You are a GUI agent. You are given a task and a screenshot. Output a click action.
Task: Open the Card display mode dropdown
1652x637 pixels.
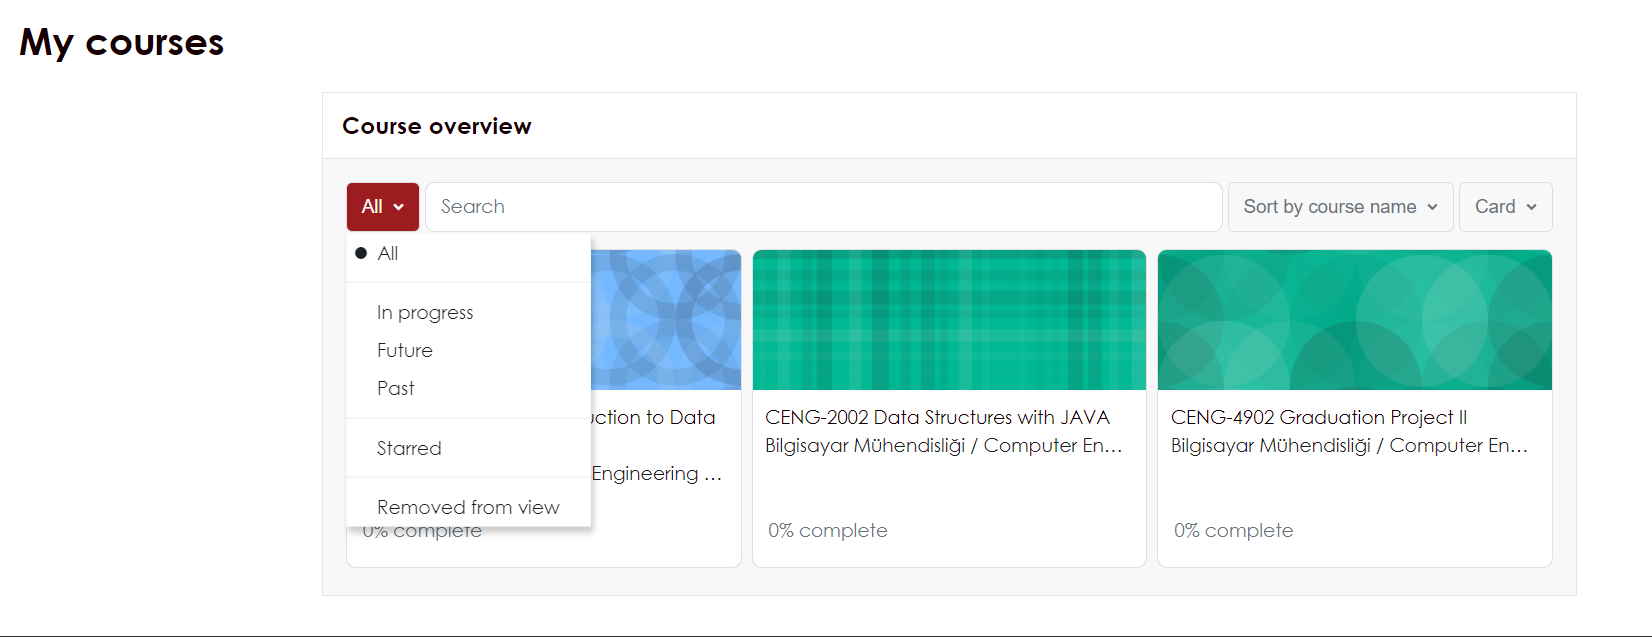pos(1504,207)
